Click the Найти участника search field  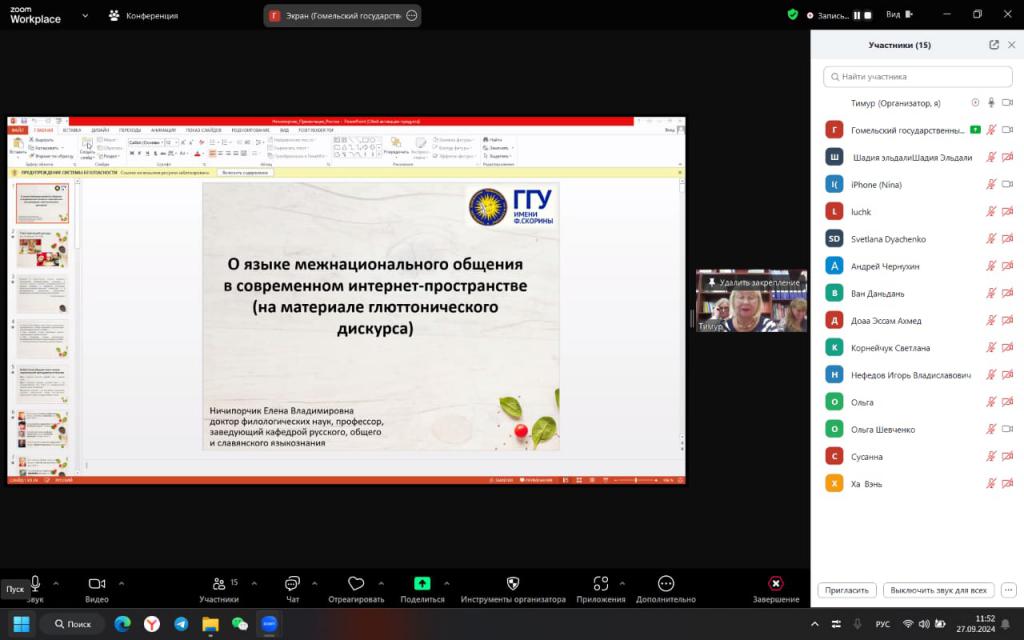tap(915, 76)
